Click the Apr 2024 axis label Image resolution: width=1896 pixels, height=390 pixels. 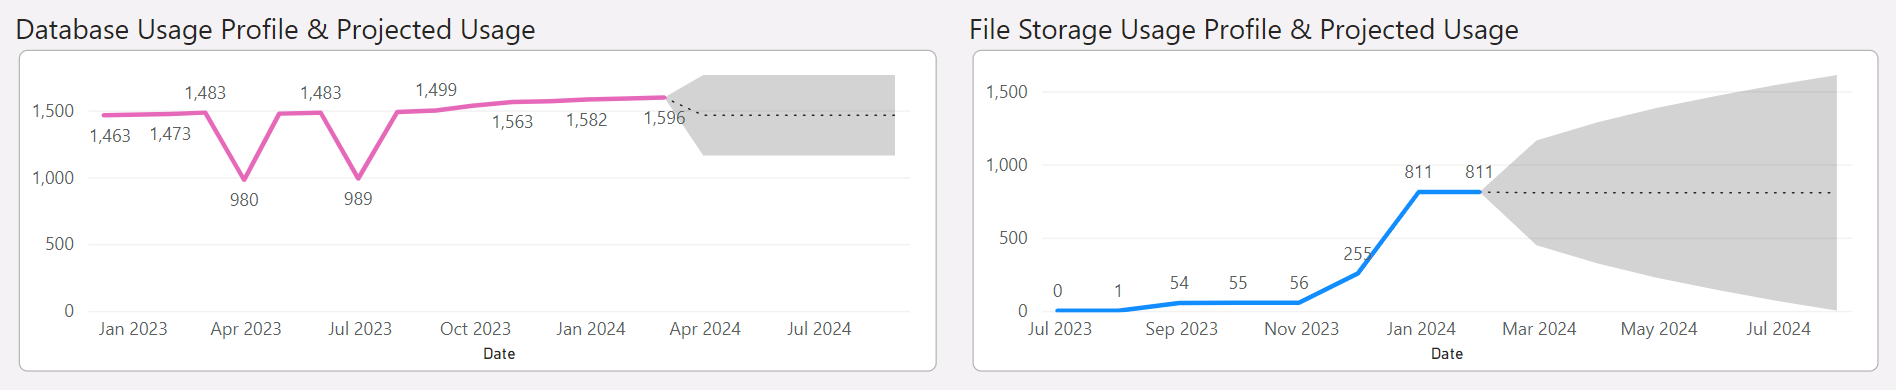pos(705,329)
